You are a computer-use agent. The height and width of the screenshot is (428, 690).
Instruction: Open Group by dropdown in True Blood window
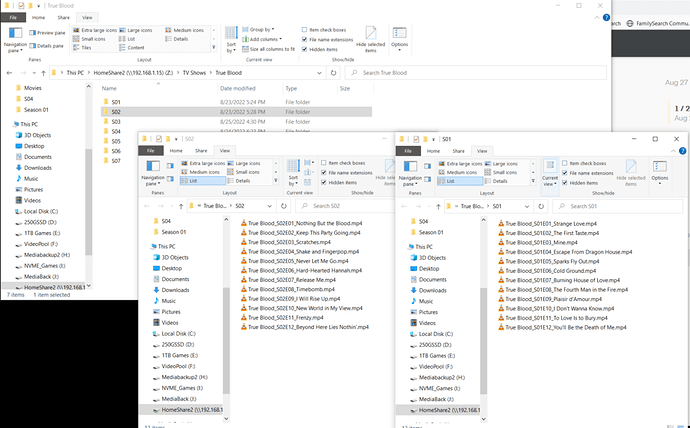258,29
